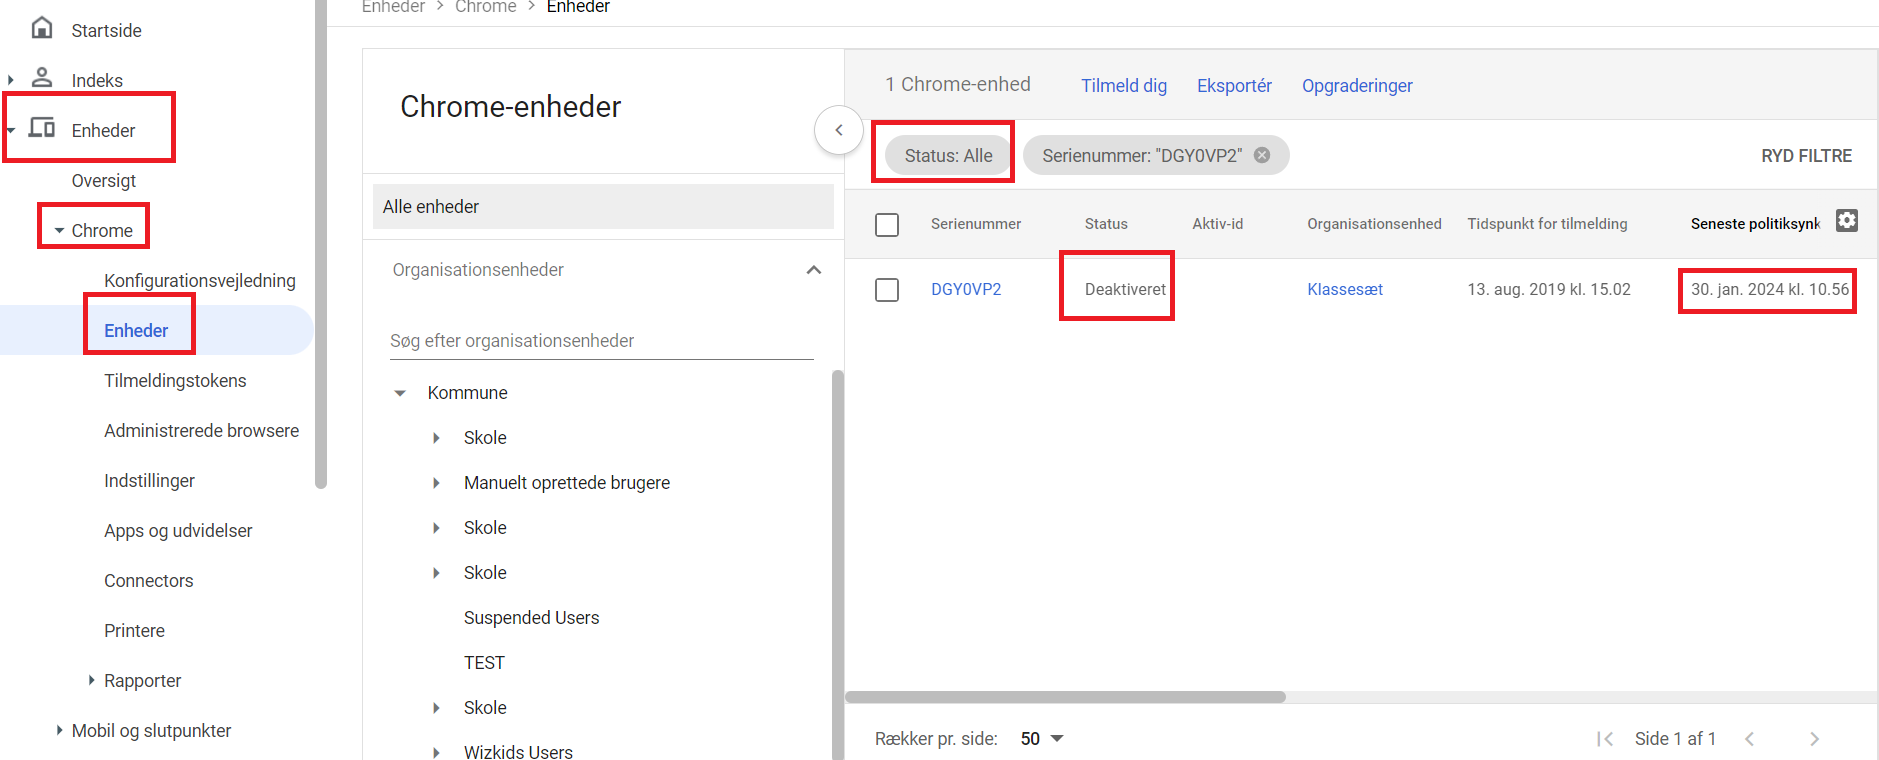Screen dimensions: 1879x760
Task: Remove the Serienummer filter chip
Action: point(1262,155)
